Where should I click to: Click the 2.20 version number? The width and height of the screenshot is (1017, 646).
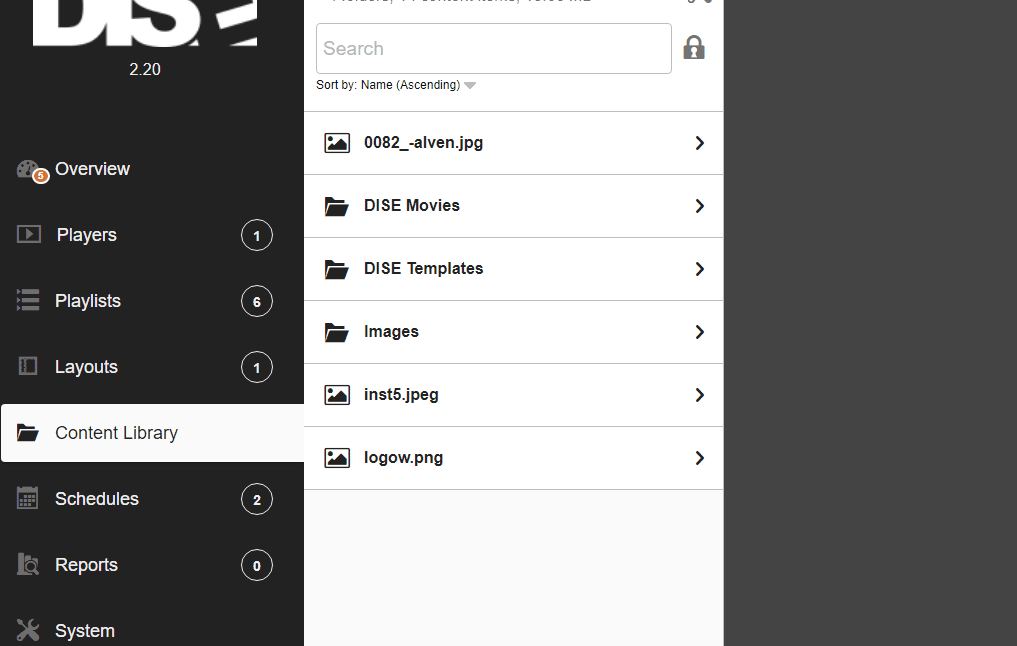[145, 69]
